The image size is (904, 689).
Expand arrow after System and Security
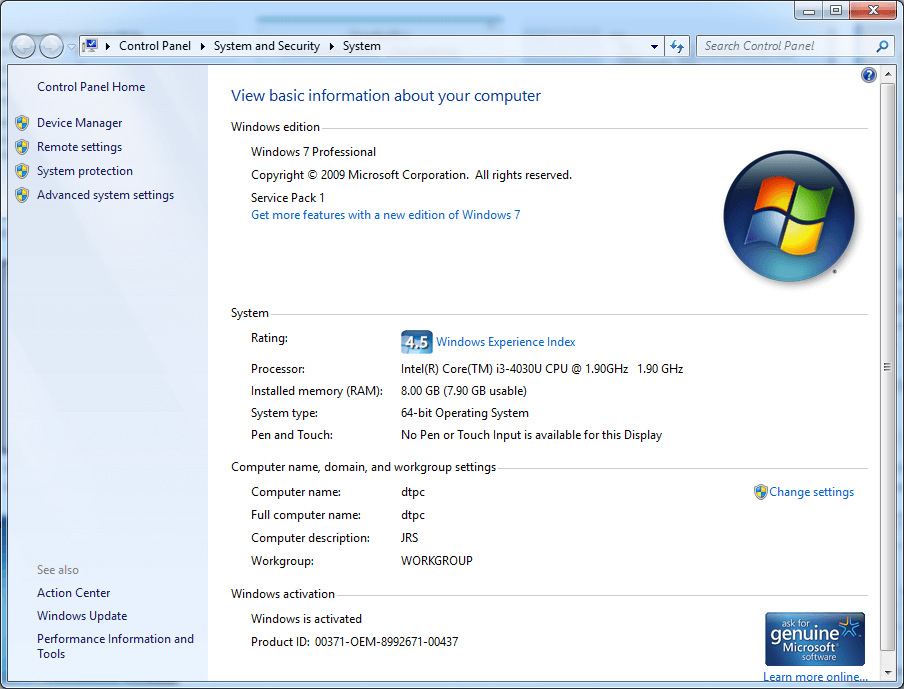[x=332, y=46]
